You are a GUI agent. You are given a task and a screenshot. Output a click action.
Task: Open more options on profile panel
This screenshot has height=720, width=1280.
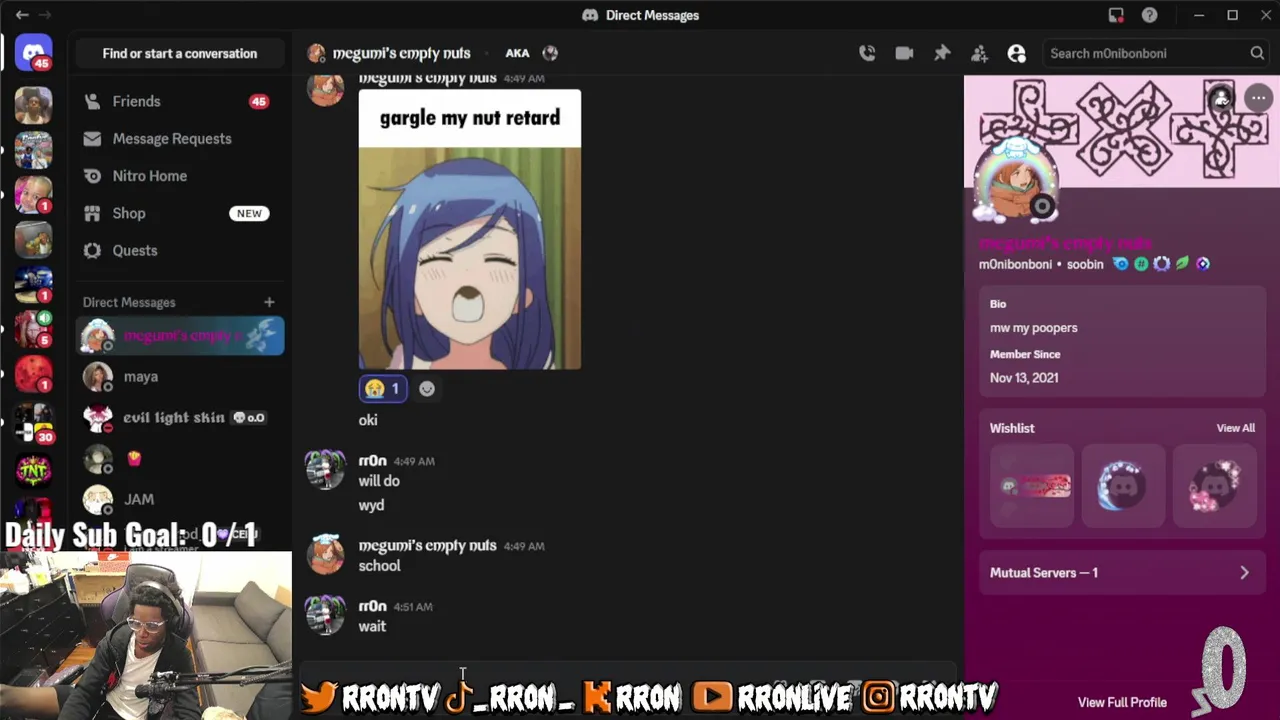click(x=1258, y=98)
